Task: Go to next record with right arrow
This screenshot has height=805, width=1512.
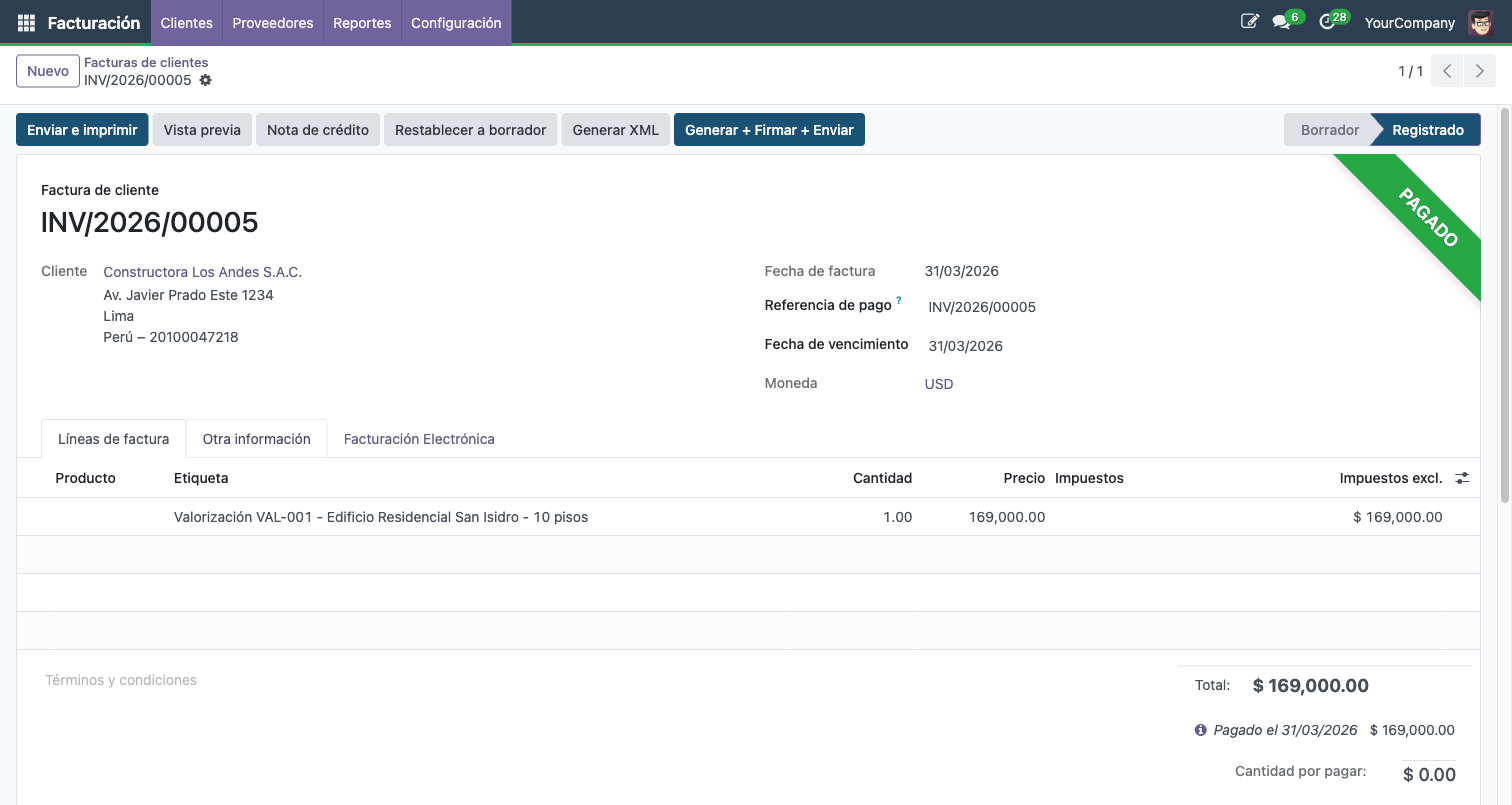Action: [x=1479, y=71]
